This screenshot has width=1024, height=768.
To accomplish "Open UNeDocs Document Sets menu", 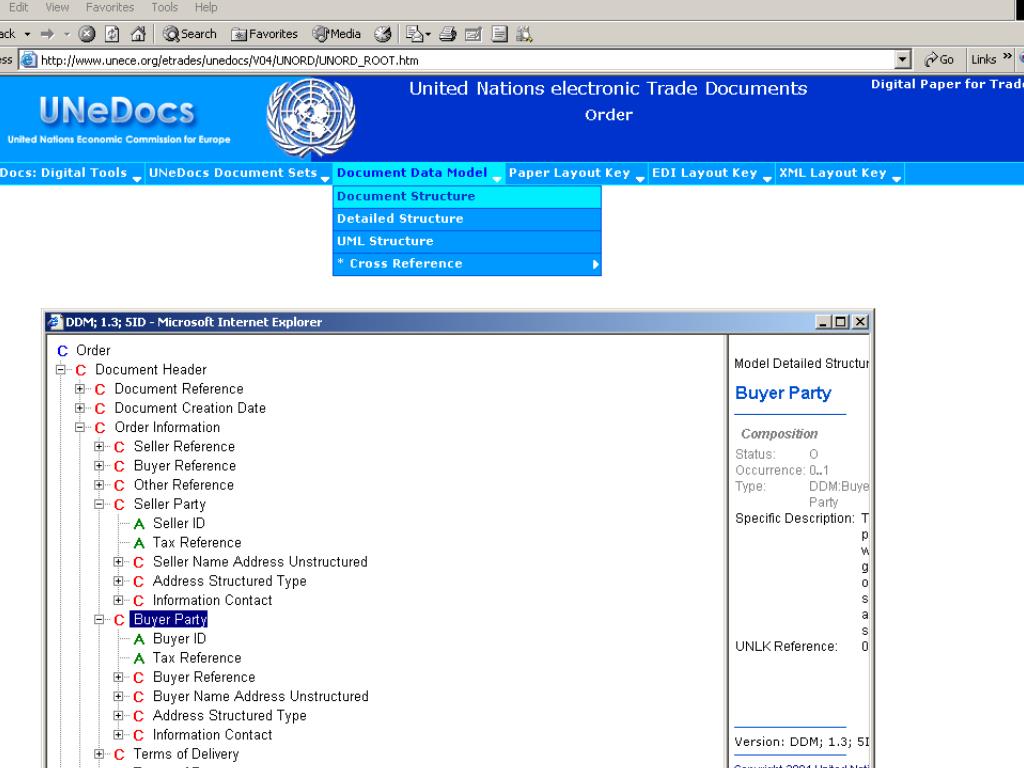I will click(x=238, y=173).
